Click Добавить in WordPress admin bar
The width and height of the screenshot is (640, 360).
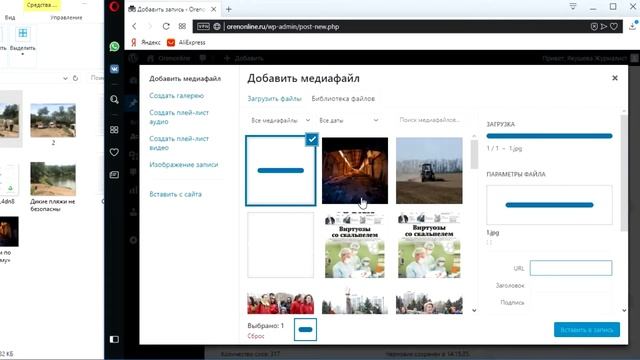click(244, 58)
